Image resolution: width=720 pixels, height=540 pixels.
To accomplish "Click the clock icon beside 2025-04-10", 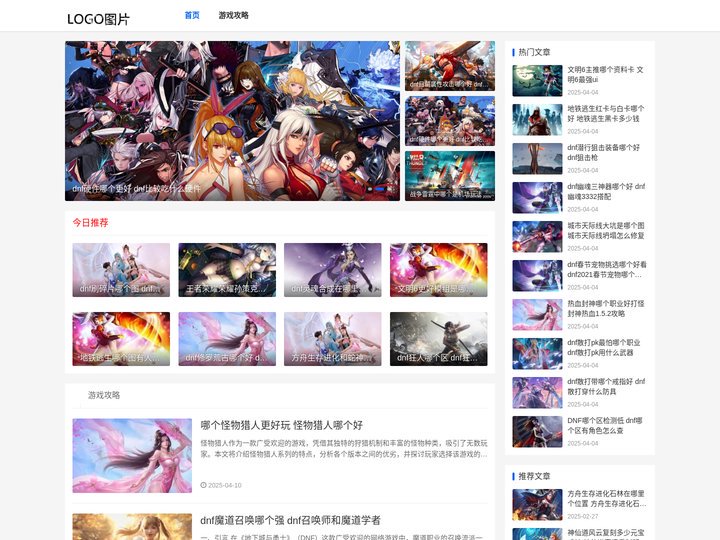I will 203,485.
